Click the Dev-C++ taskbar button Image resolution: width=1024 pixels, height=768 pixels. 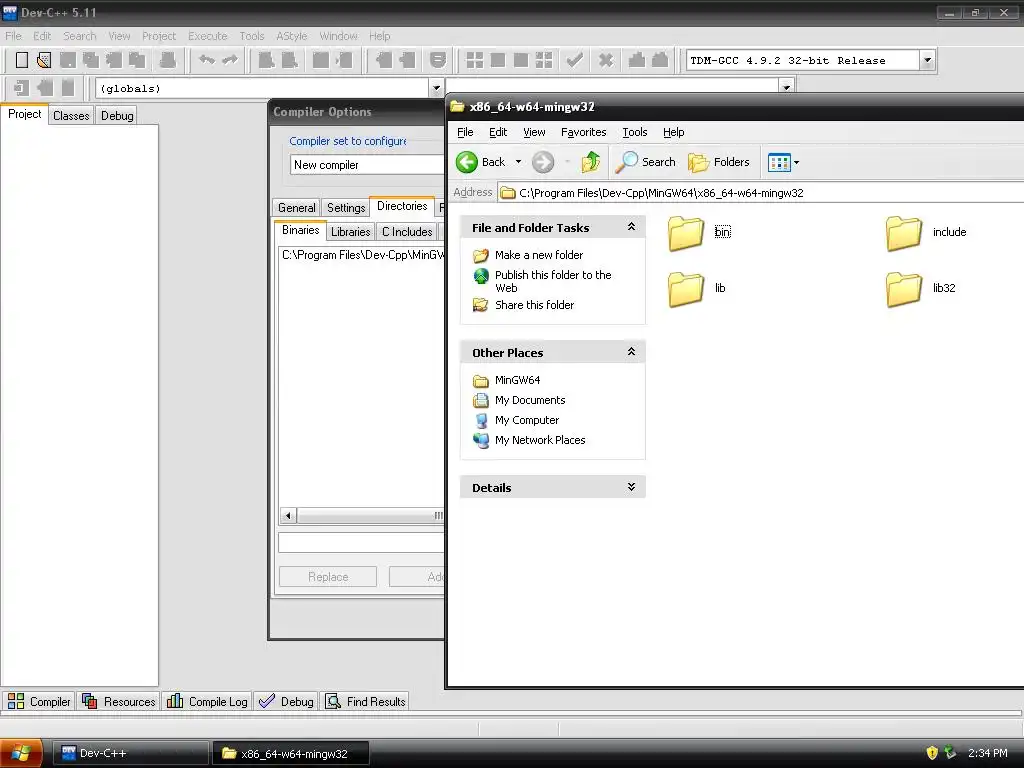pyautogui.click(x=129, y=754)
